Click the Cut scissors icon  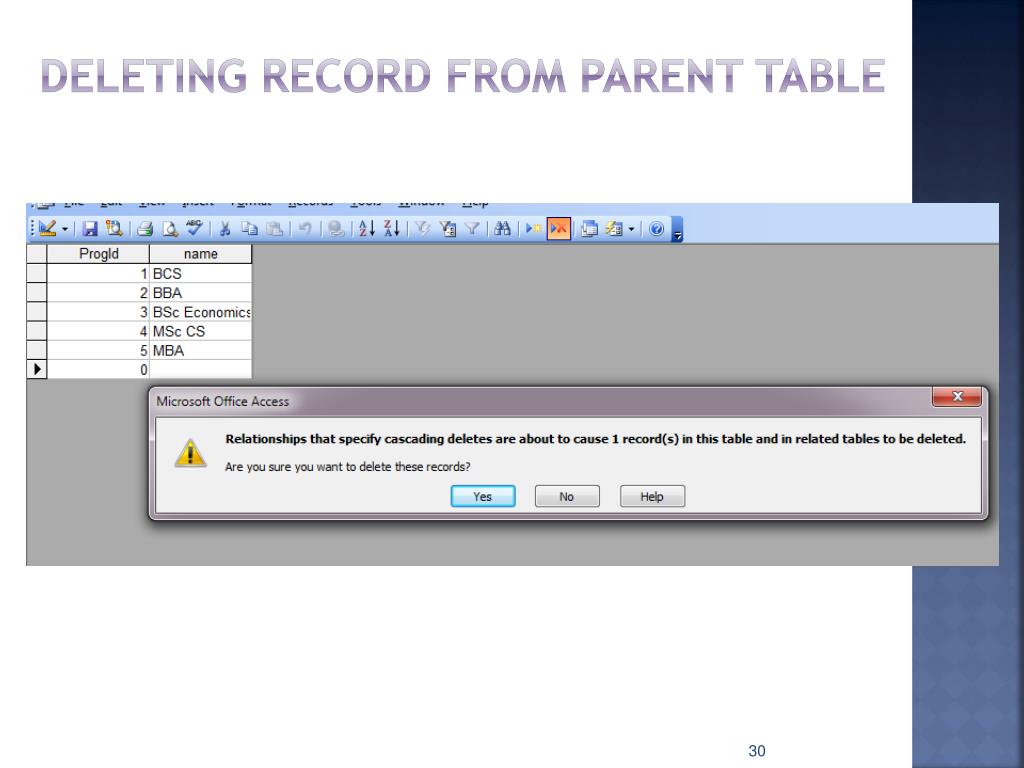click(x=225, y=229)
